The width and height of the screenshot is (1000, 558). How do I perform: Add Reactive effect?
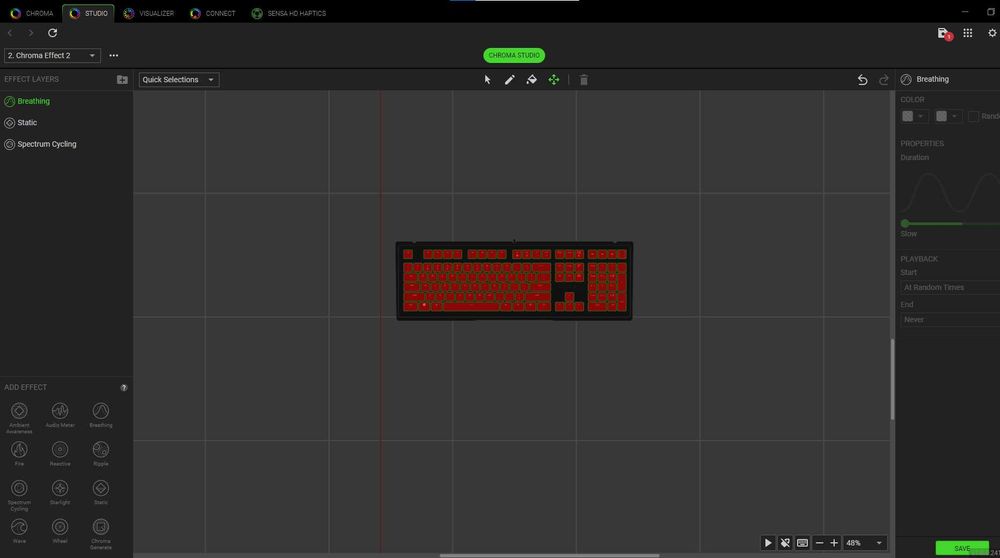60,453
